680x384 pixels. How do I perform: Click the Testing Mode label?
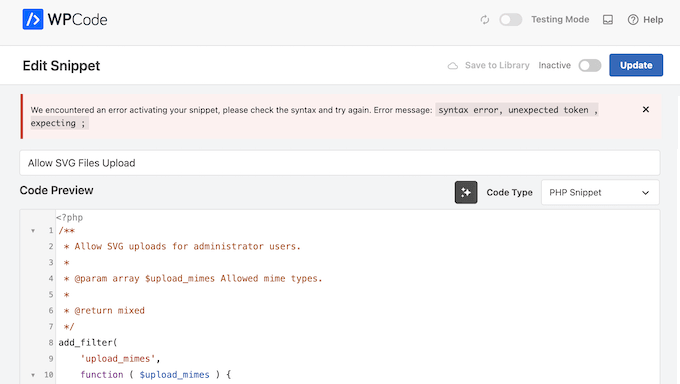pos(560,20)
